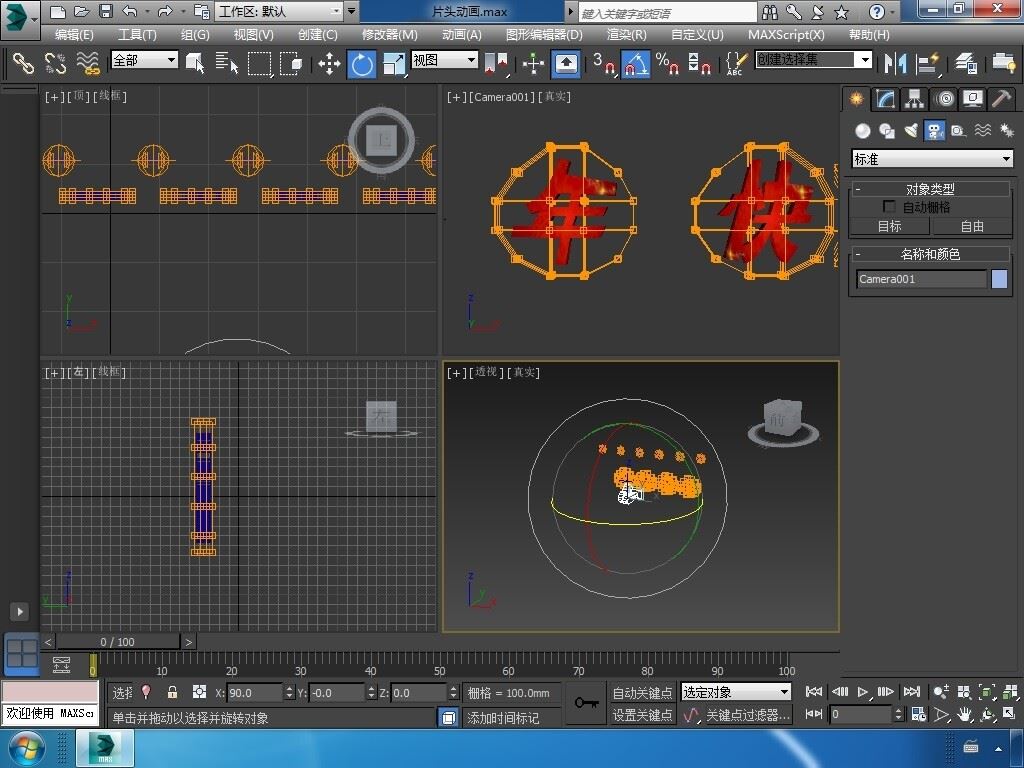Click the Bind to Space Warp icon

[88, 63]
